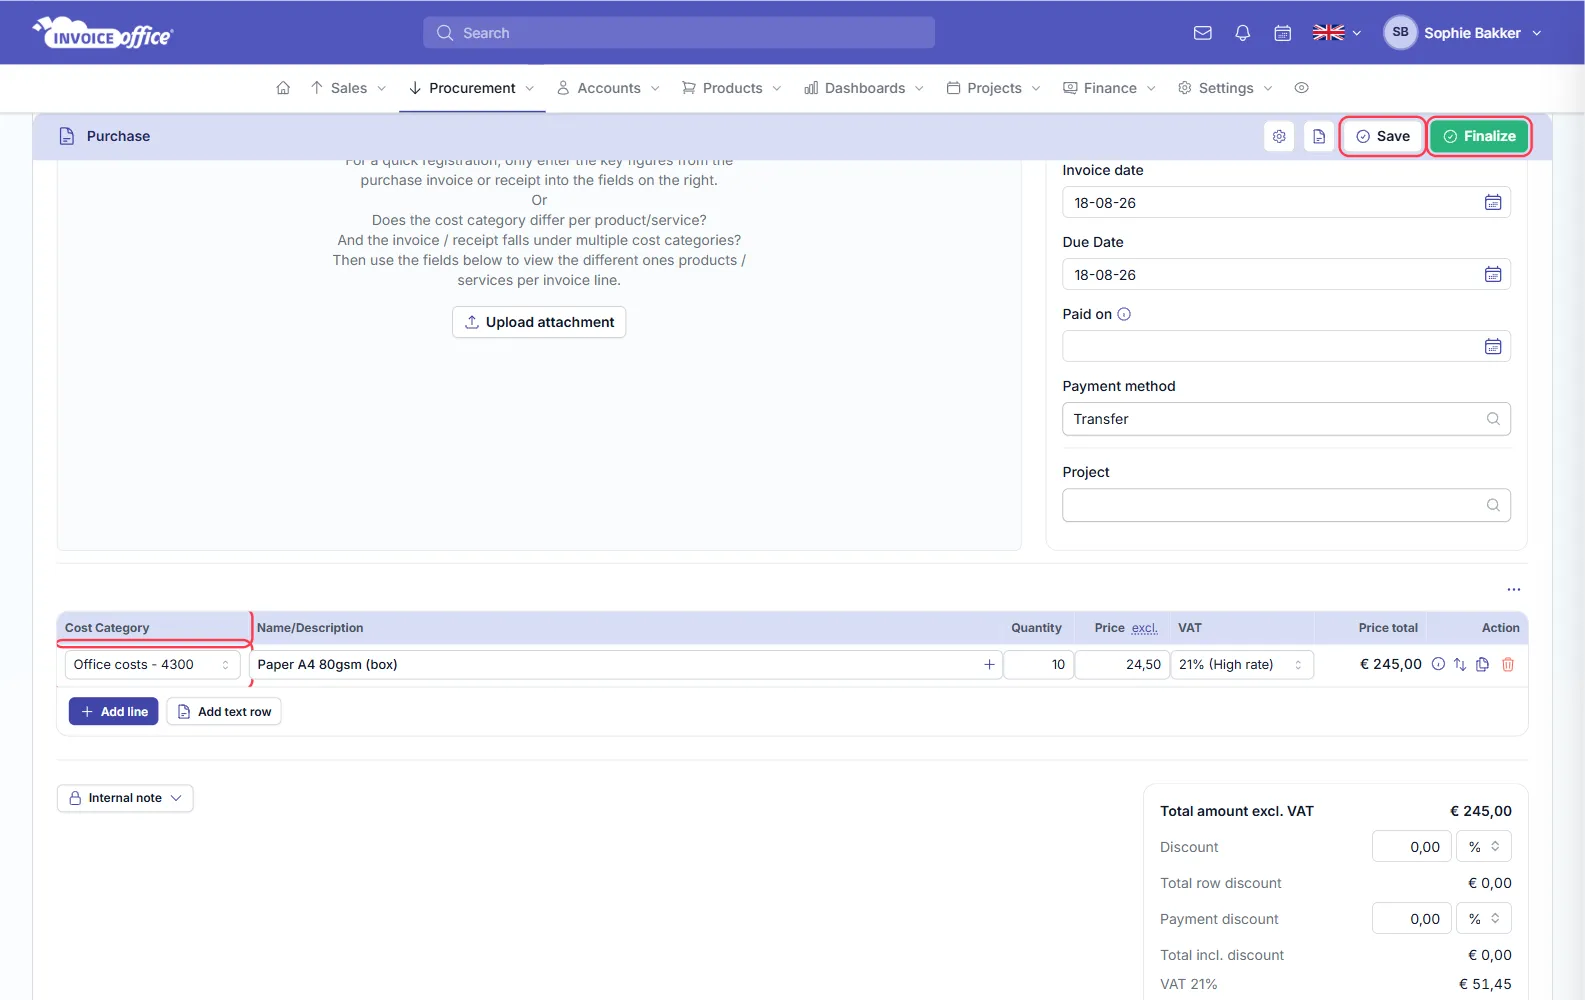
Task: Open Invoice date calendar picker
Action: [x=1492, y=203]
